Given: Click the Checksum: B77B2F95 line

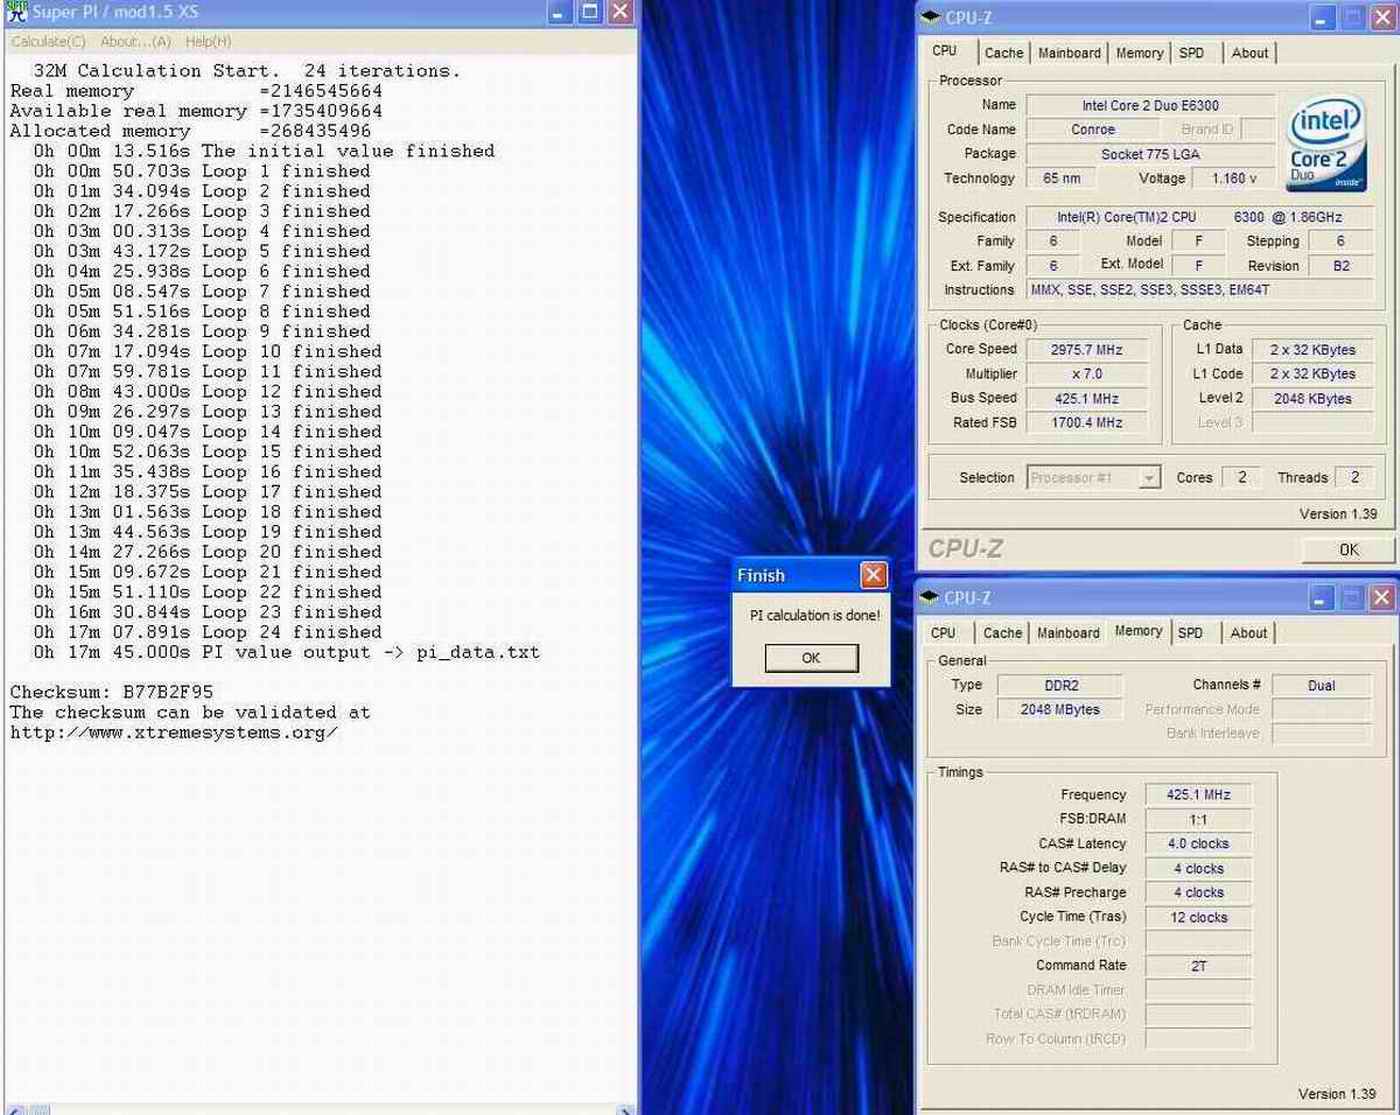Looking at the screenshot, I should (111, 692).
